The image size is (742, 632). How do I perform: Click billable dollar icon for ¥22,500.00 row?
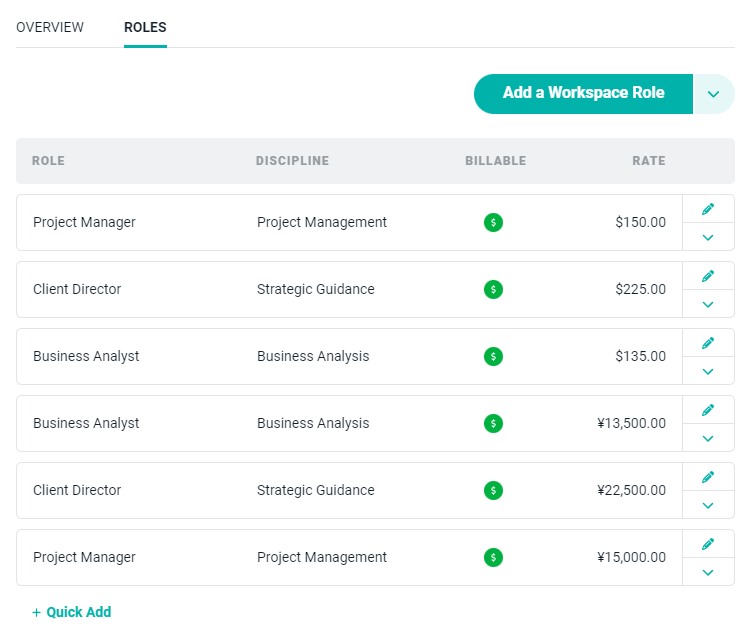pos(493,491)
